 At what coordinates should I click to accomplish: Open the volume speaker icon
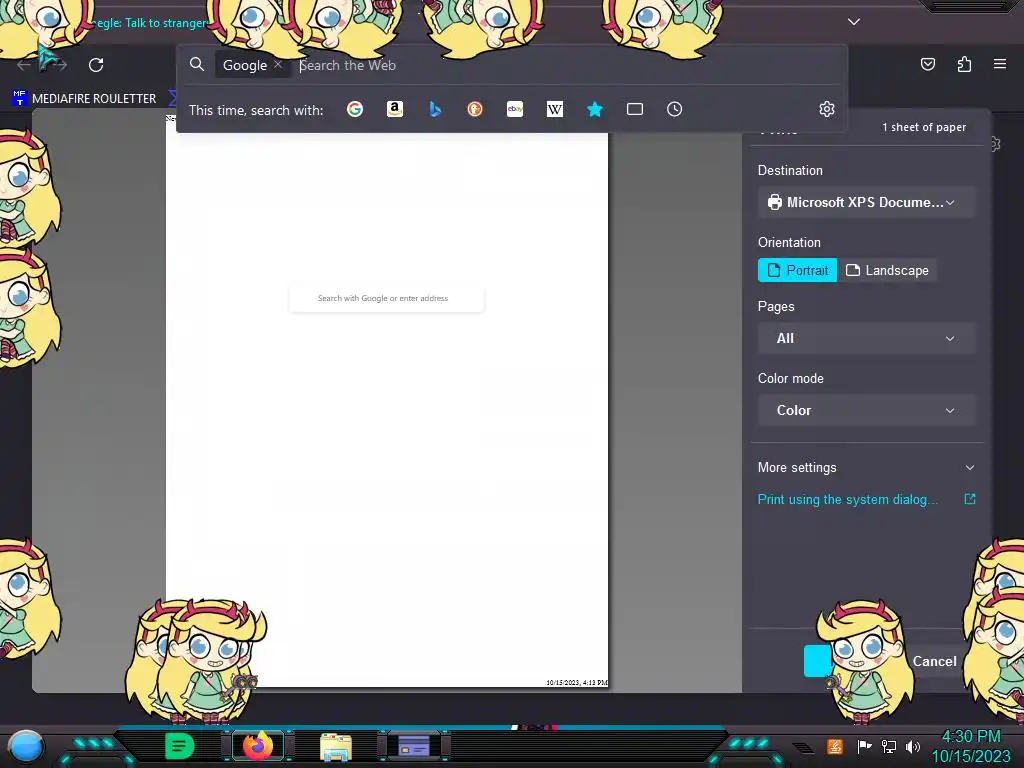point(913,746)
